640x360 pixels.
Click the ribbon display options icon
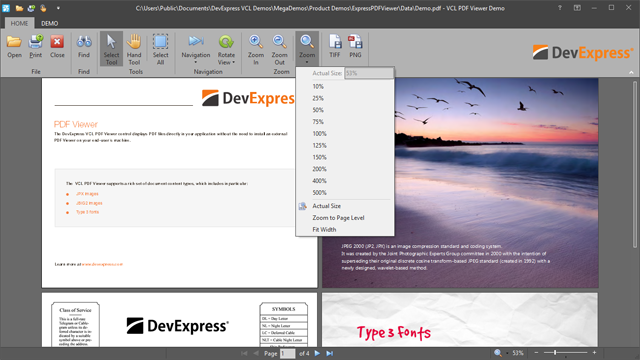[x=577, y=8]
